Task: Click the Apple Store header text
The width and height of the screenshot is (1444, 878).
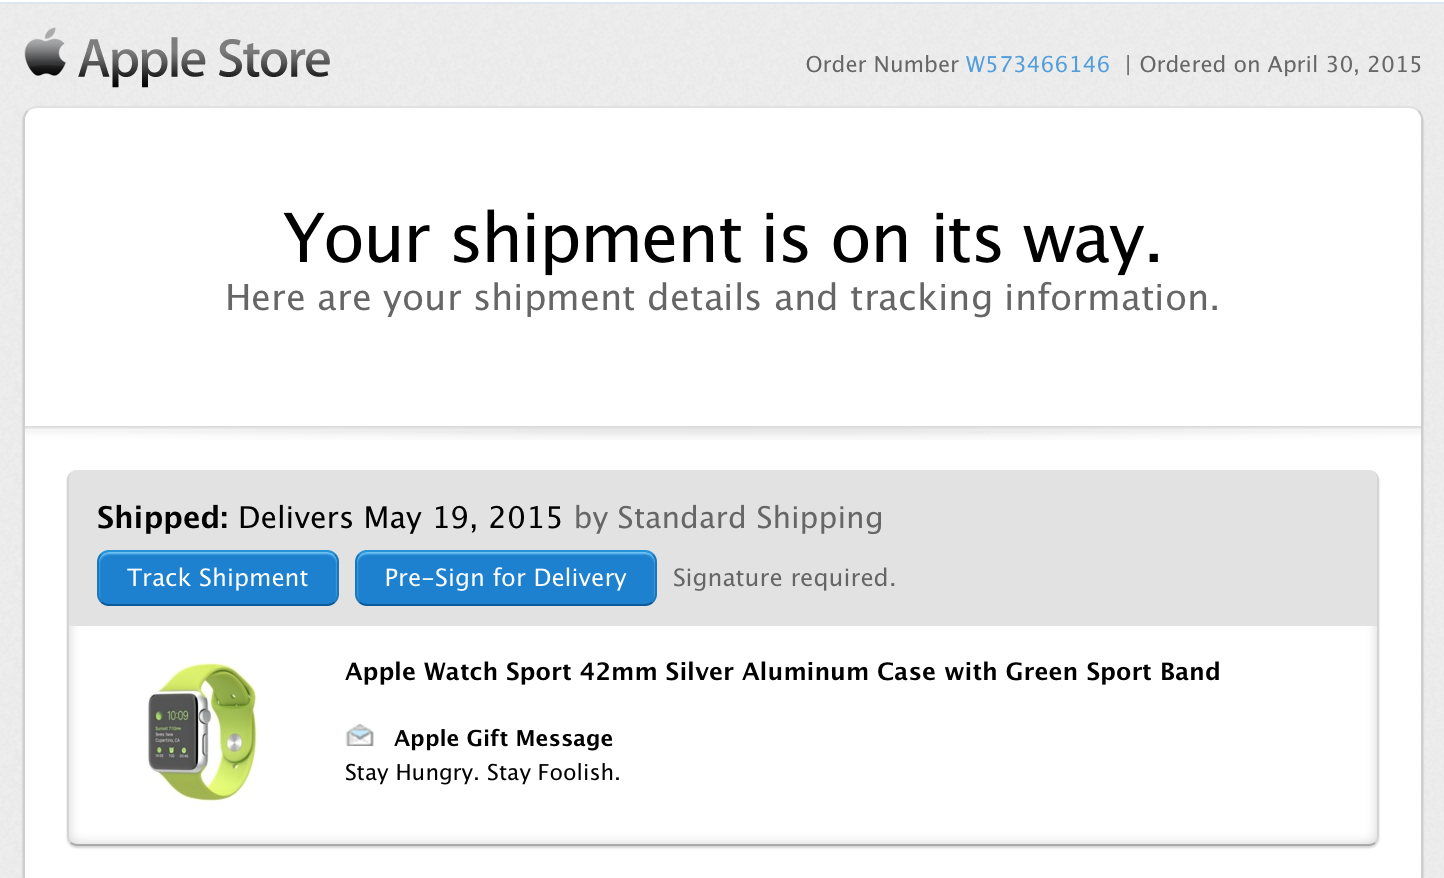Action: [x=204, y=60]
